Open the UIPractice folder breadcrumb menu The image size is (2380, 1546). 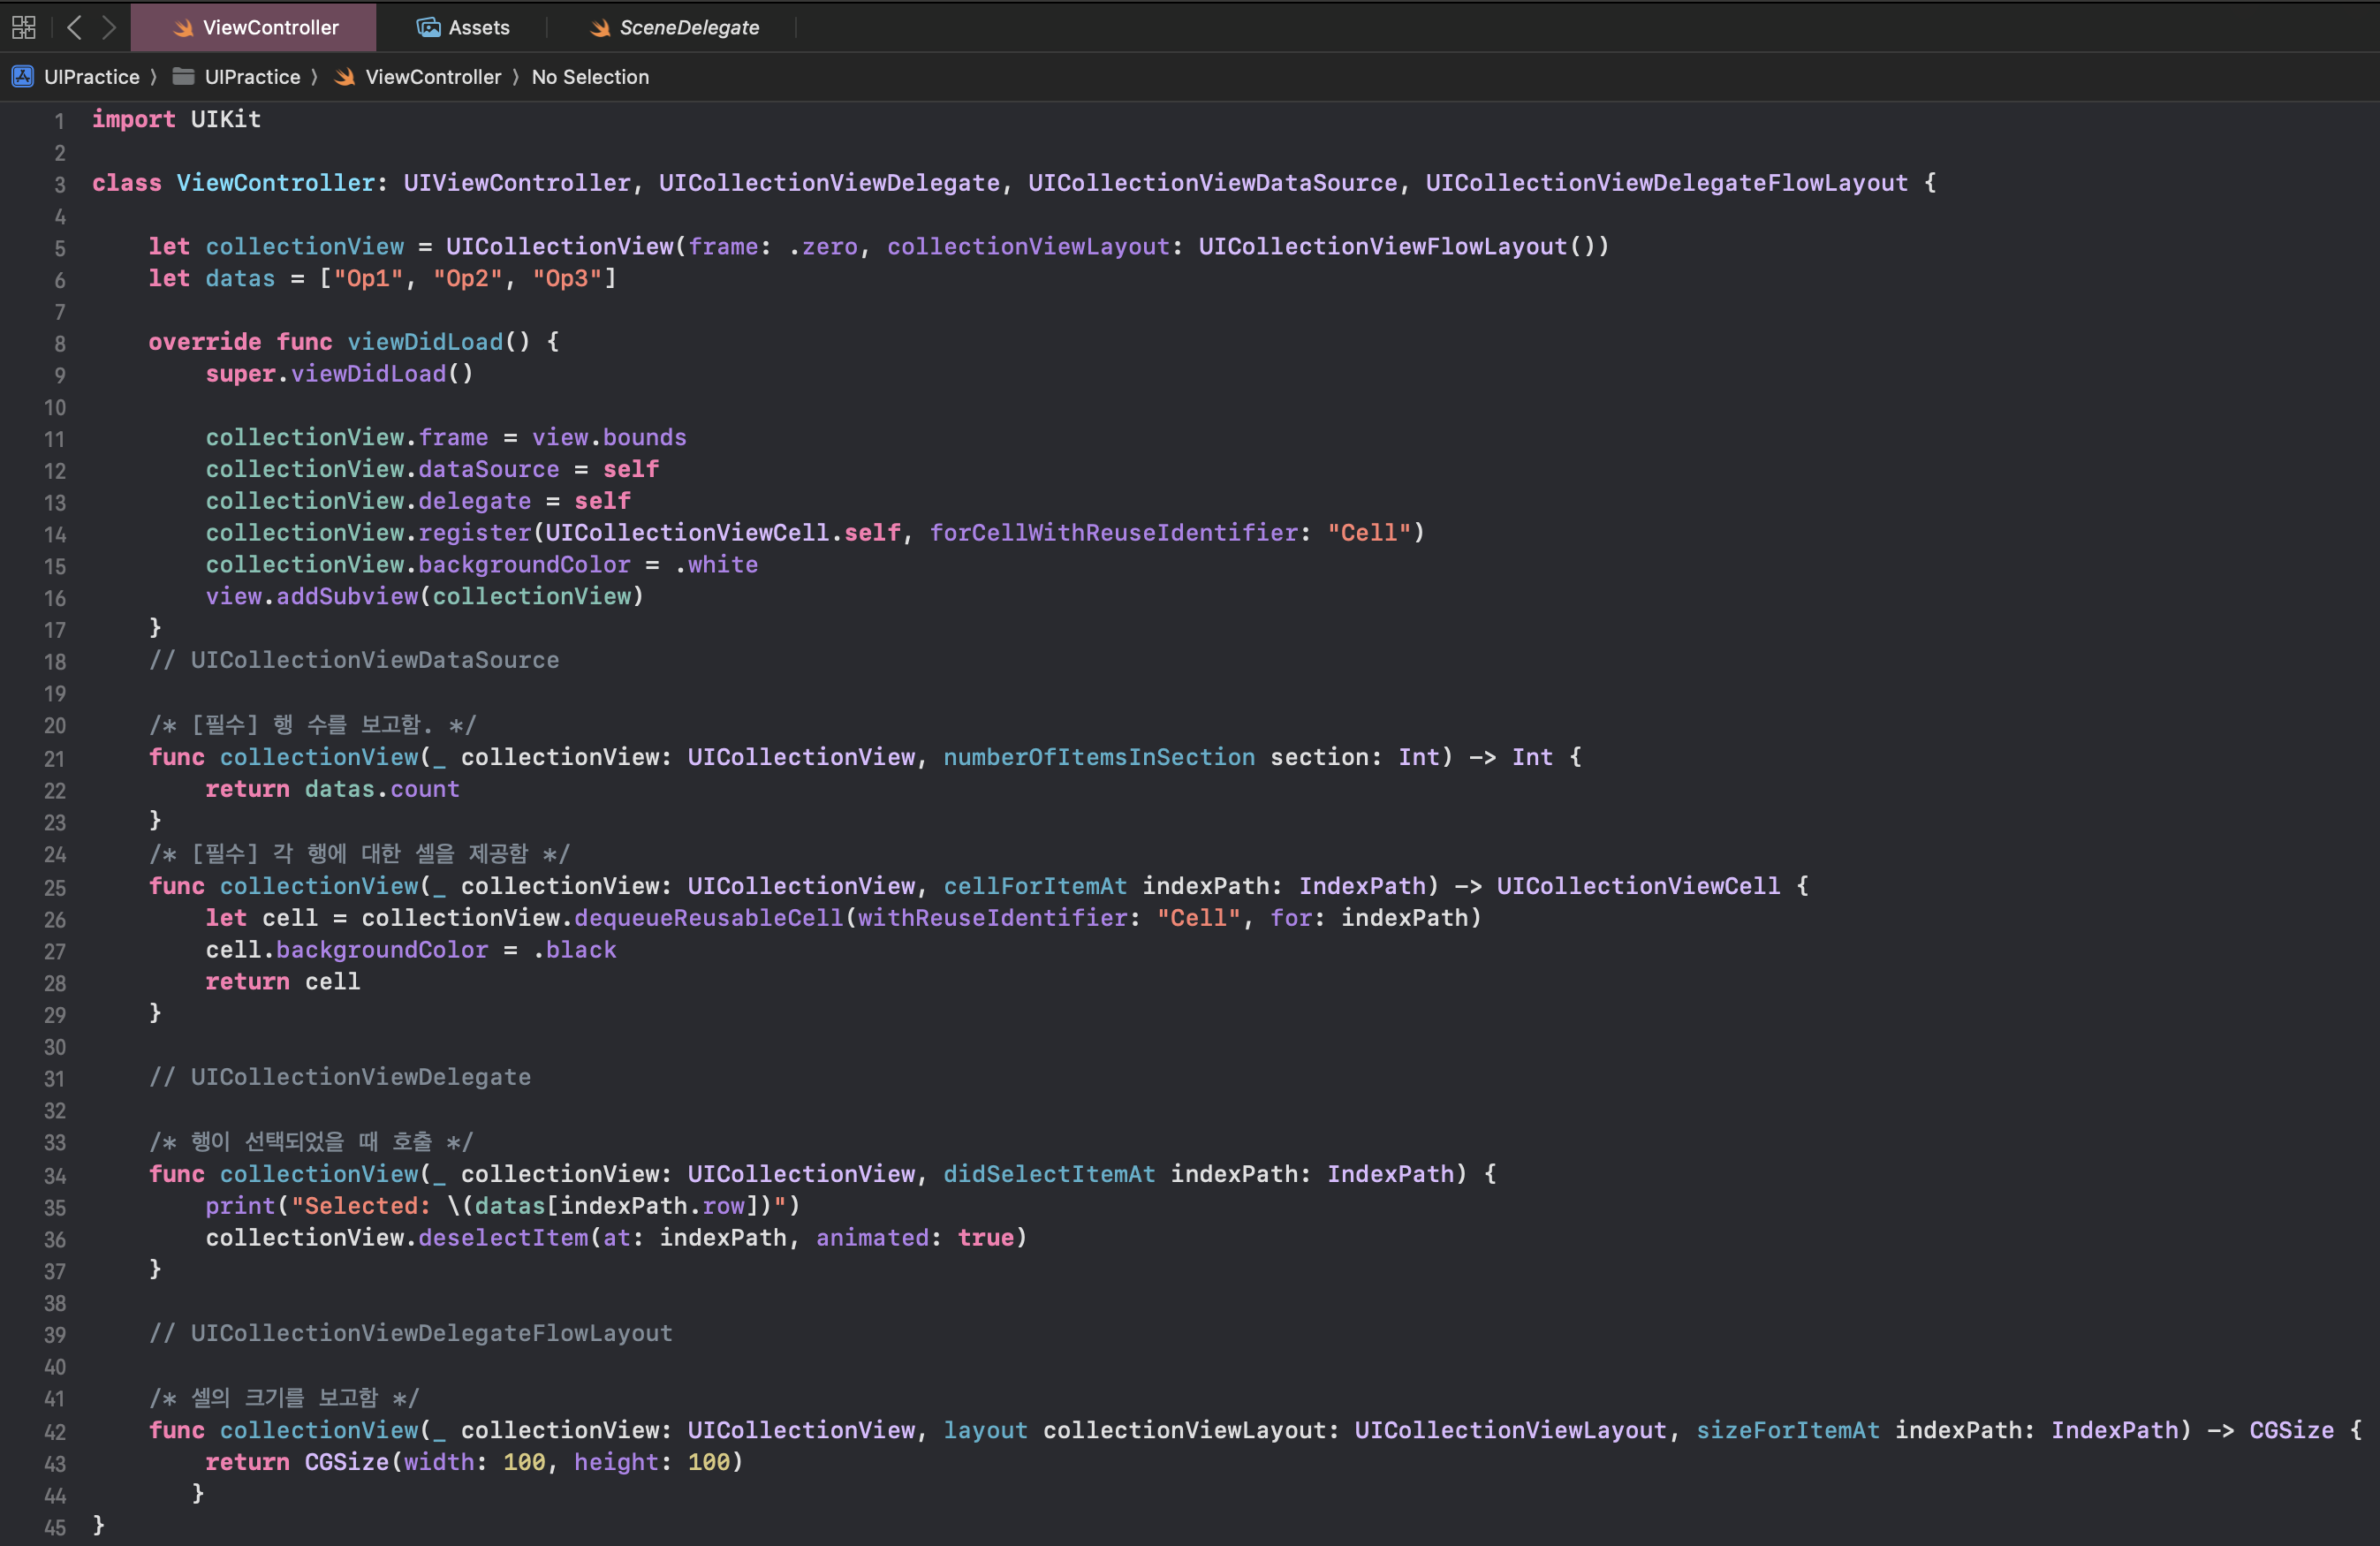pos(252,77)
